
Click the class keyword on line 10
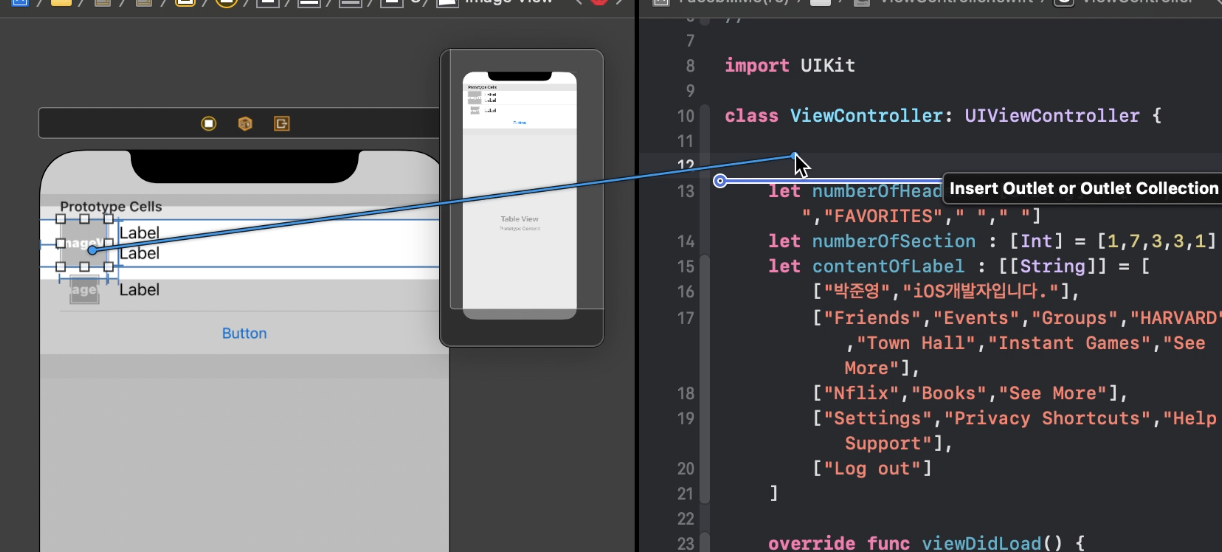pos(752,116)
